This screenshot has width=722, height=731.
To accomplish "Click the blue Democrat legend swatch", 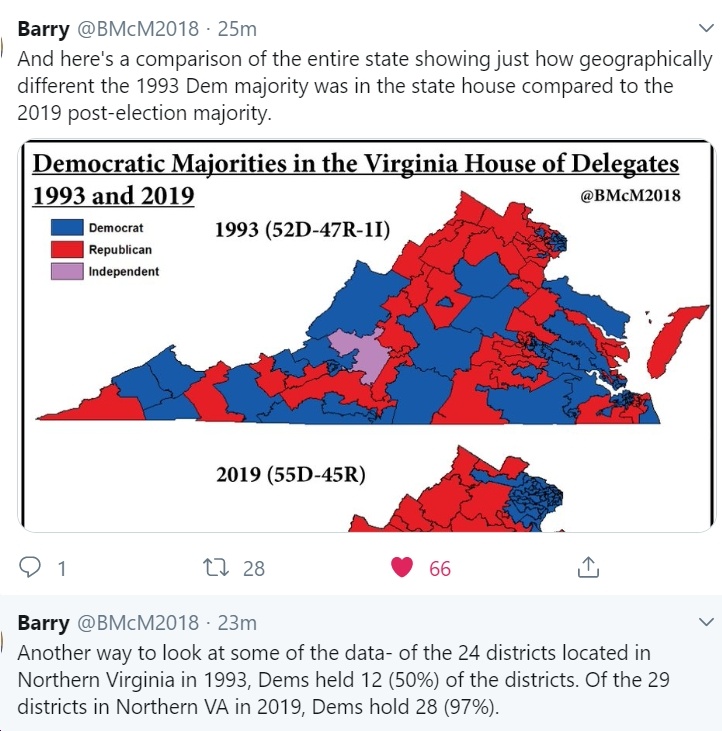I will pos(67,228).
